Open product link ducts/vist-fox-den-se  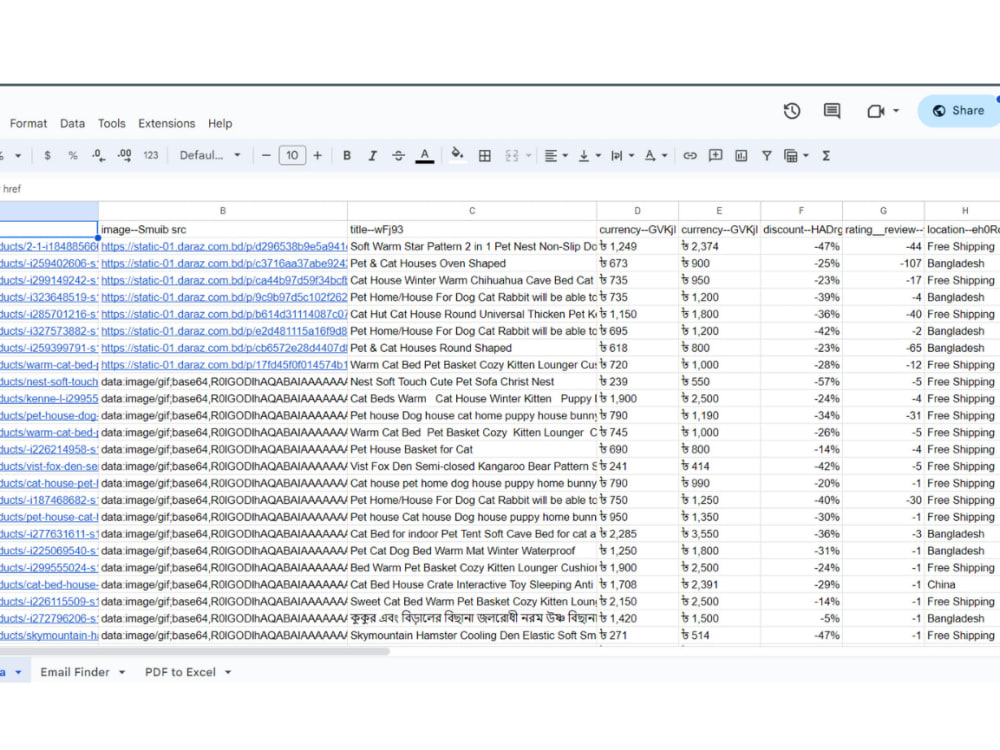49,466
